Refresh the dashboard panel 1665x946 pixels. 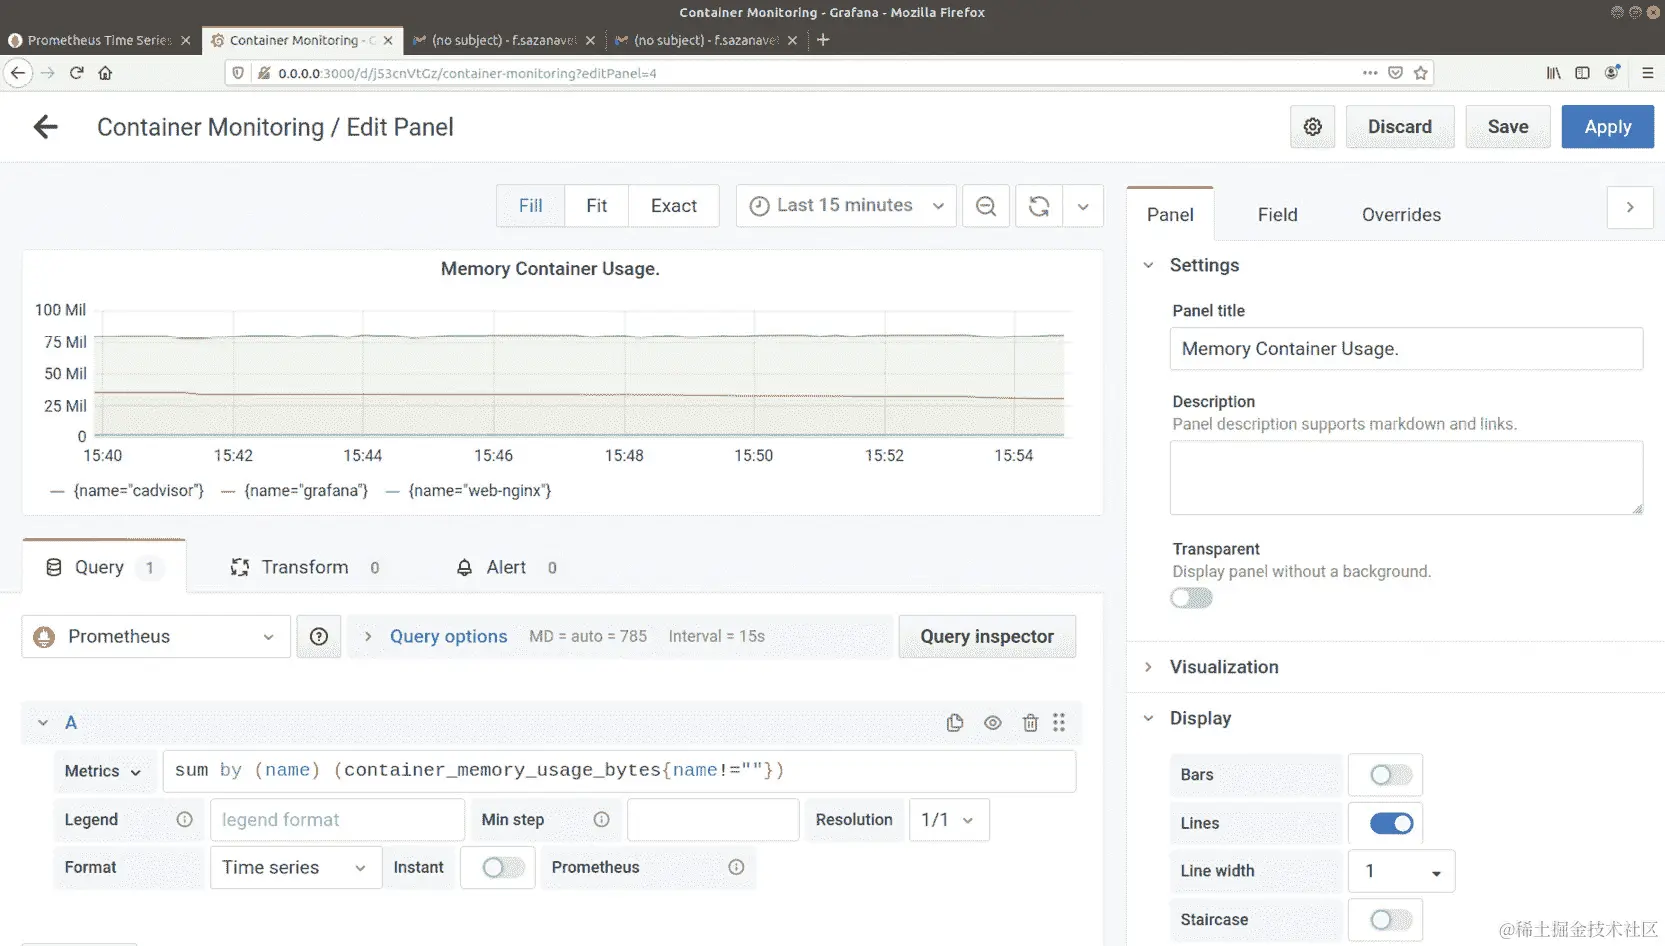click(1039, 206)
